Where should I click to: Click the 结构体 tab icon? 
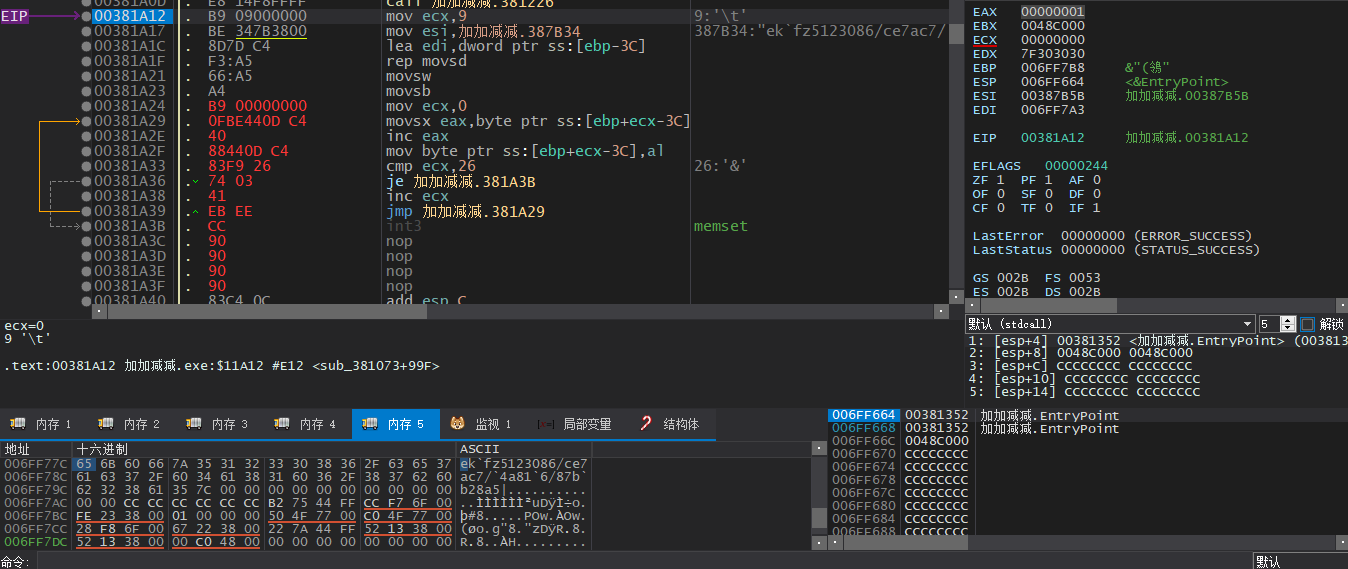point(646,424)
